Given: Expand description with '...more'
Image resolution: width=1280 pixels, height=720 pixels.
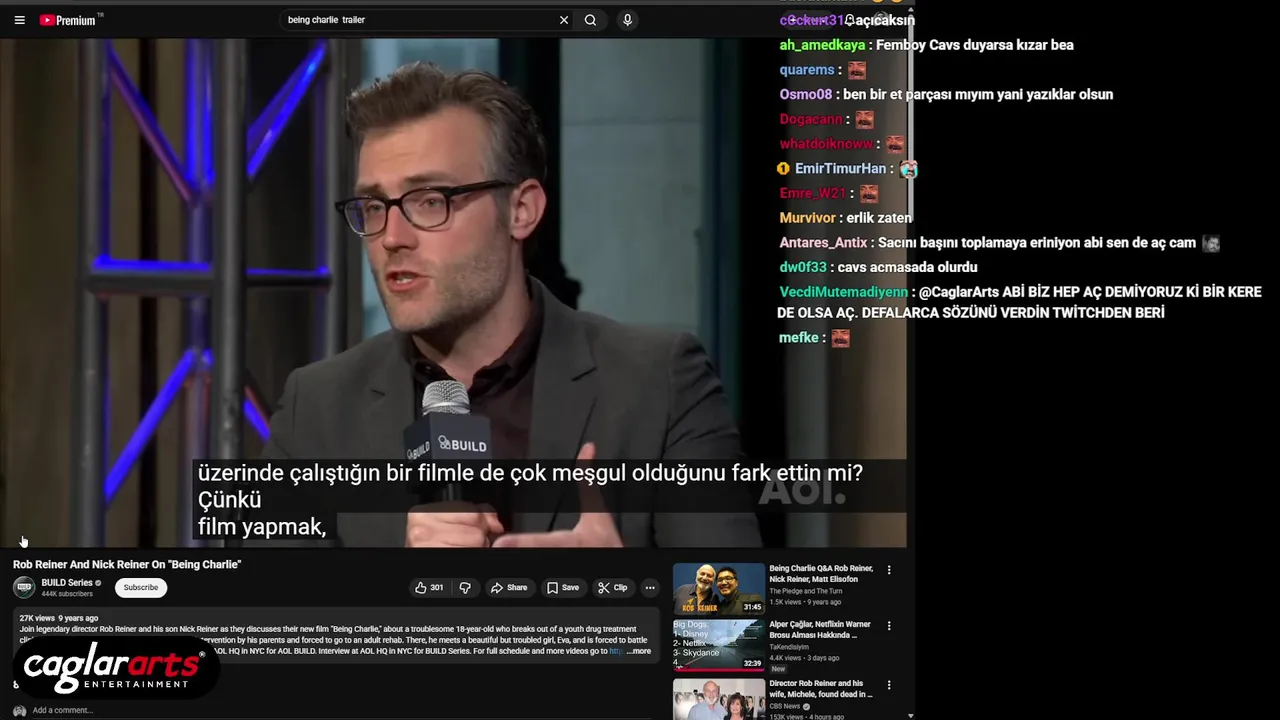Looking at the screenshot, I should click(x=639, y=651).
